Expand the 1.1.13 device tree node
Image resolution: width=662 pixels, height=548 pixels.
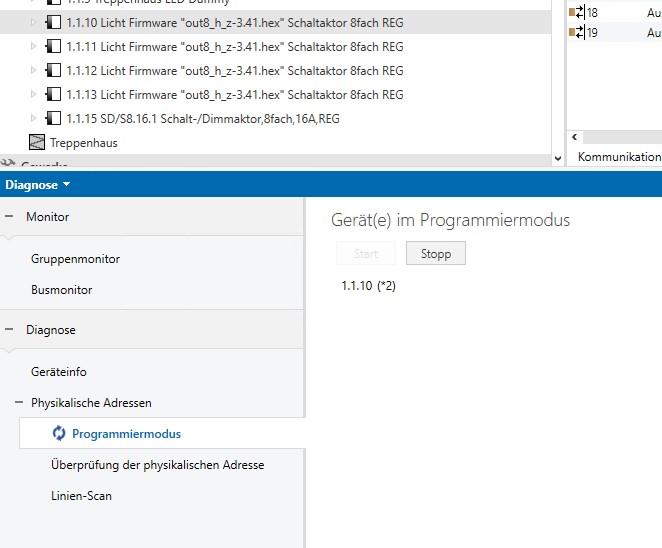click(x=33, y=95)
